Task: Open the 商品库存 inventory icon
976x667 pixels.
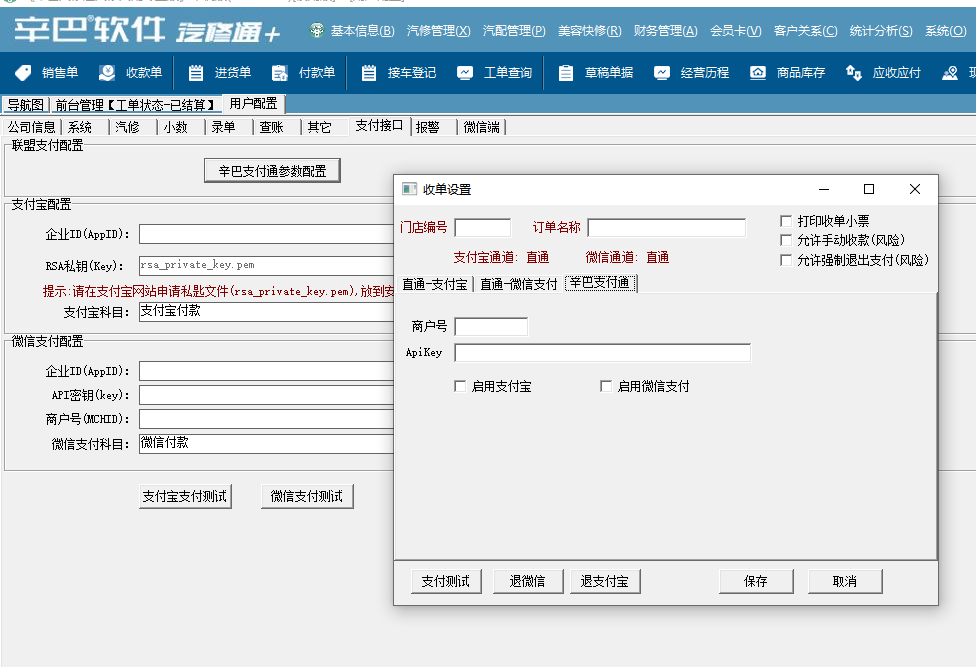Action: [x=758, y=73]
